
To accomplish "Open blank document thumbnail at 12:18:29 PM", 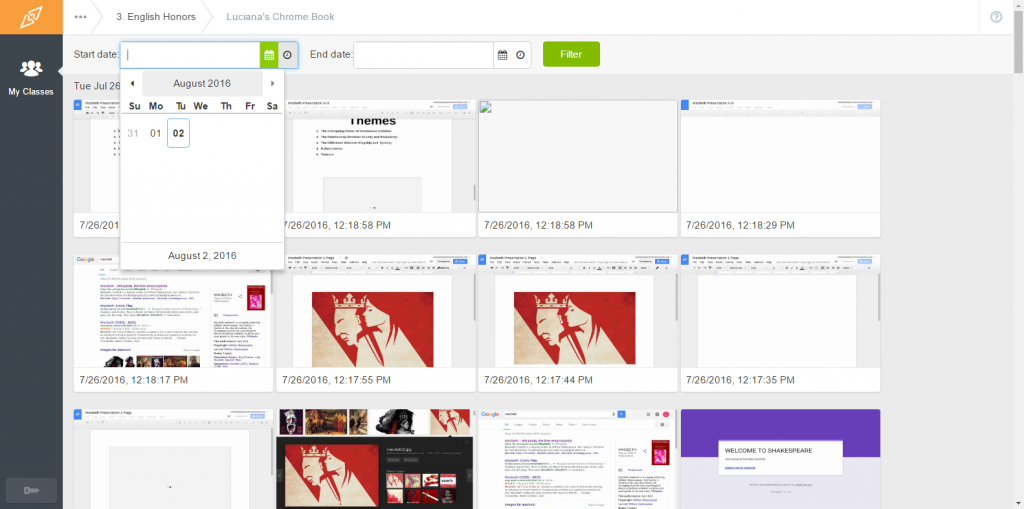I will coord(780,156).
